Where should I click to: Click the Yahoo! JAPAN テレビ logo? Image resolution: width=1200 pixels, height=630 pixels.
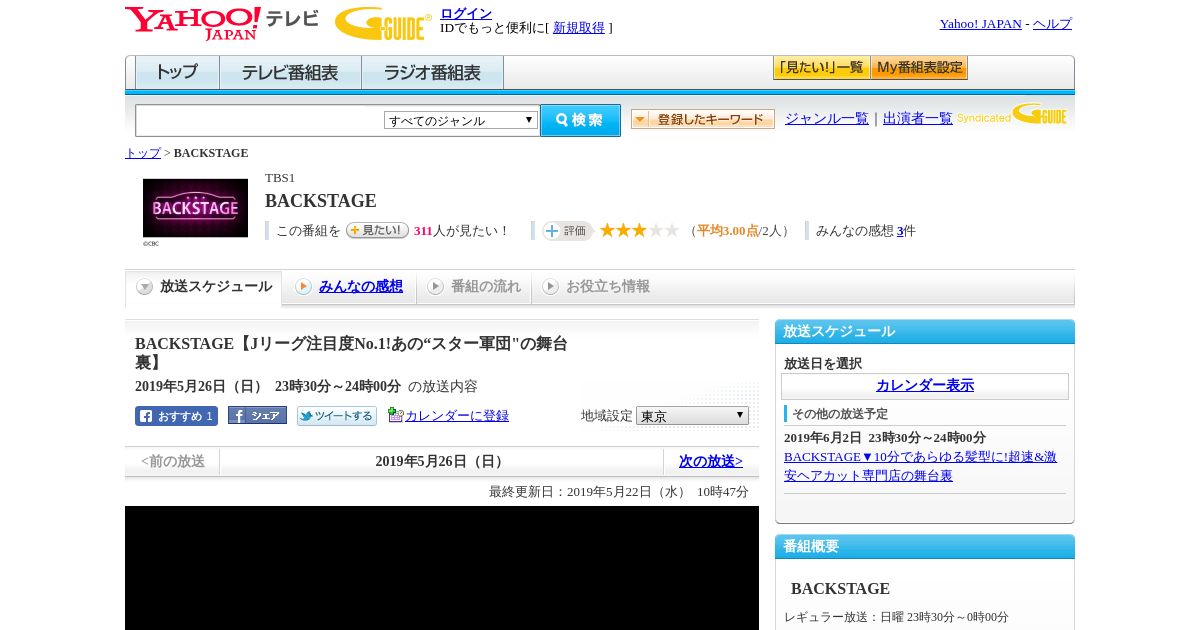coord(221,23)
